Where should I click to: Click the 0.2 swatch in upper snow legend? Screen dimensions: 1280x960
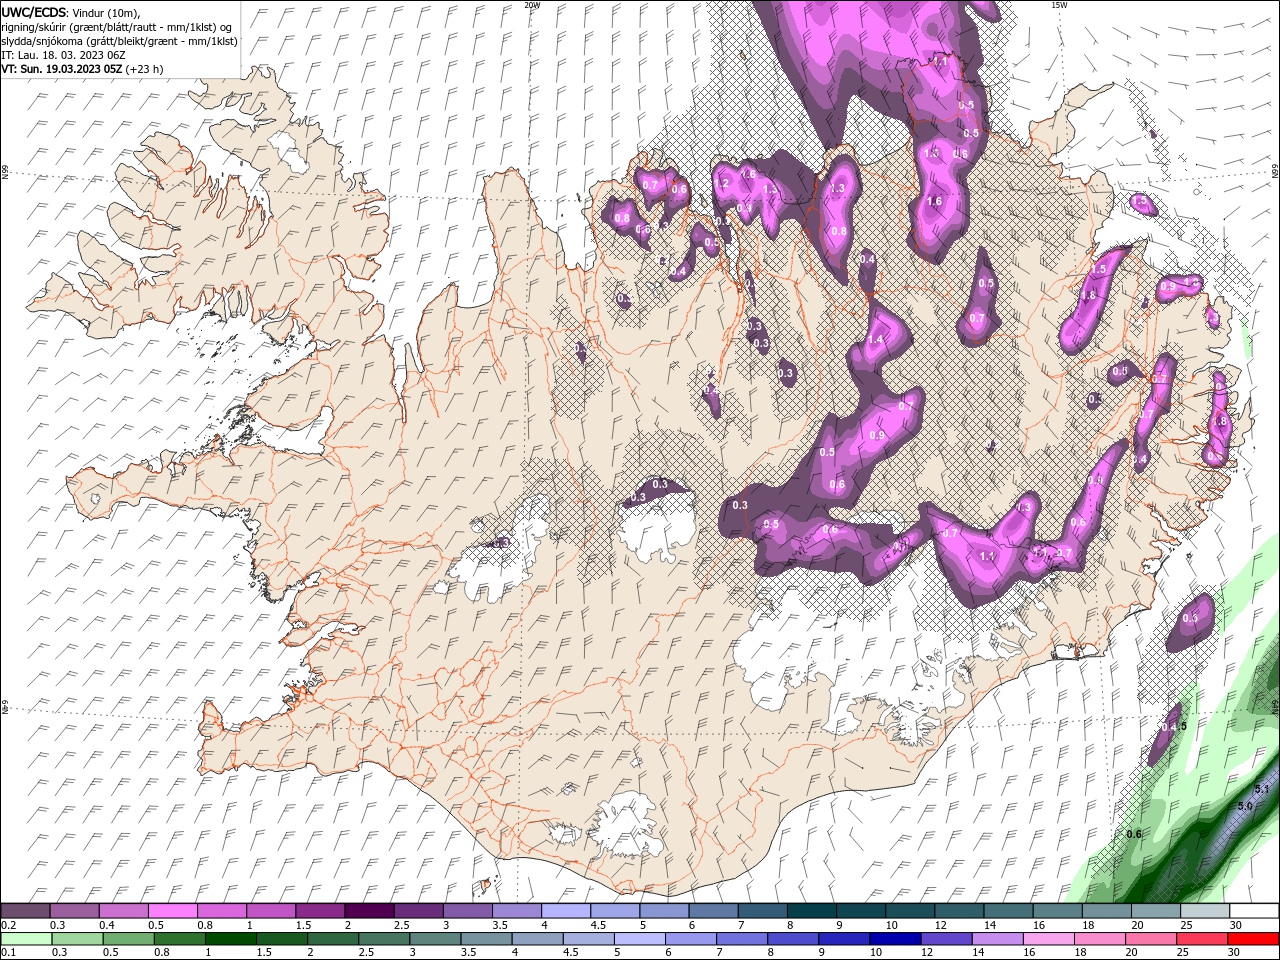click(x=25, y=911)
